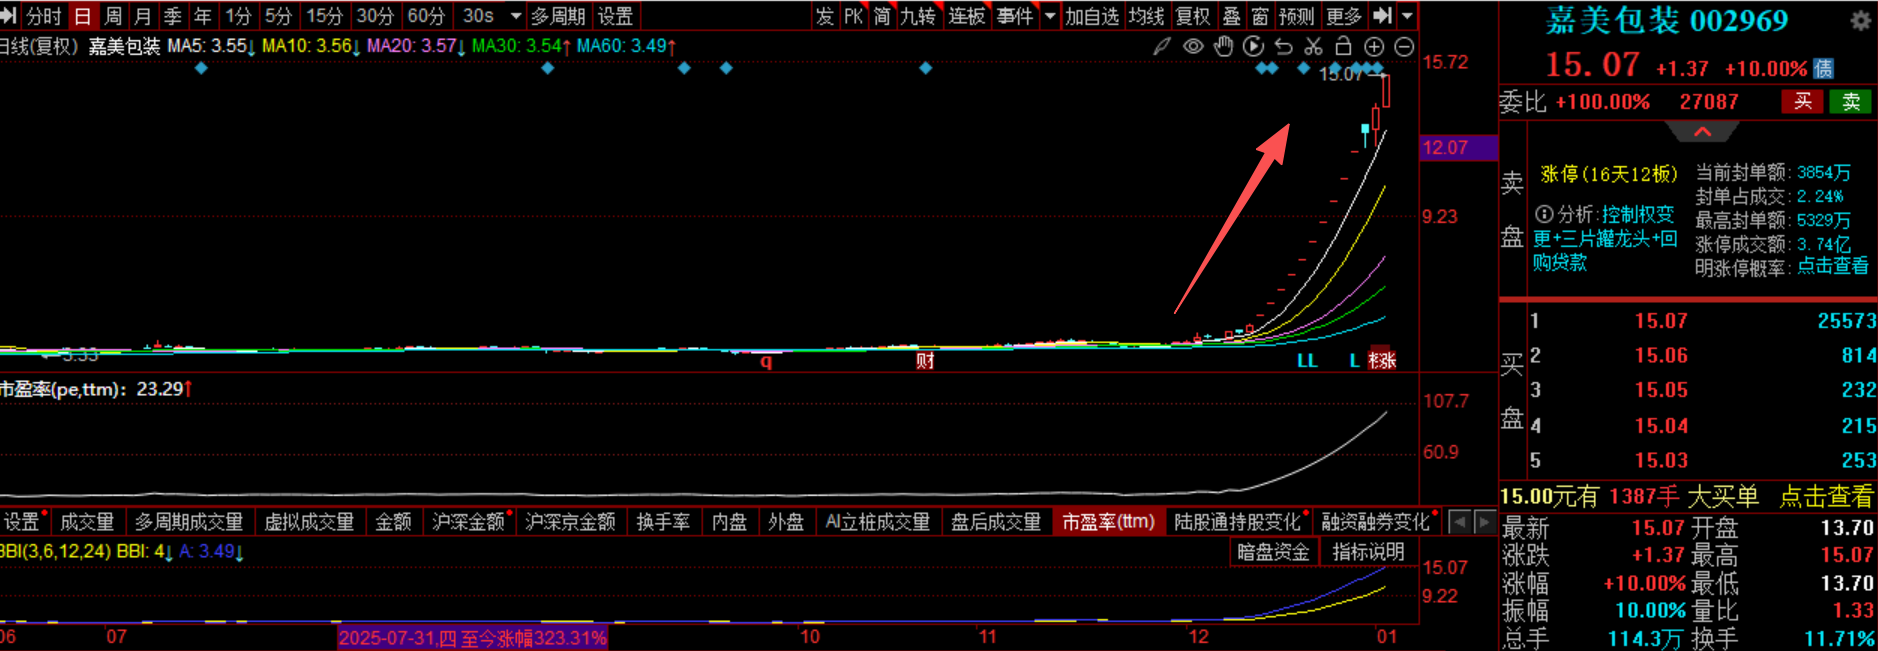Select the pen drawing tool icon
1878x651 pixels.
pyautogui.click(x=1162, y=46)
